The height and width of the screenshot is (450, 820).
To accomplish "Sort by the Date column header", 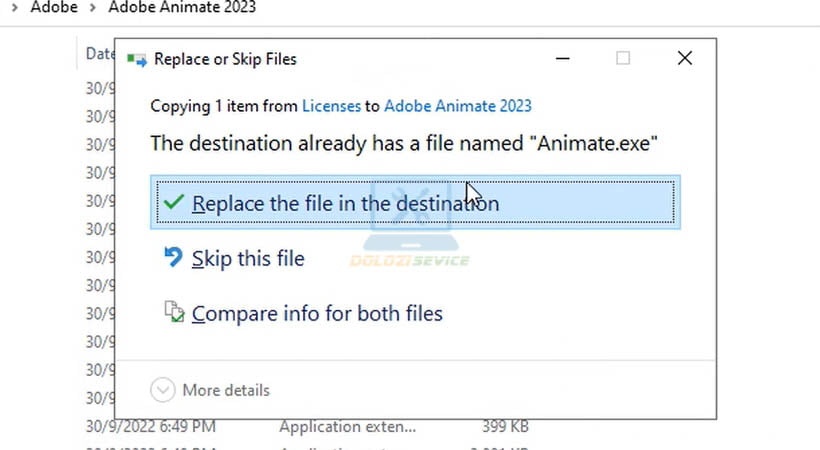I will click(x=100, y=53).
